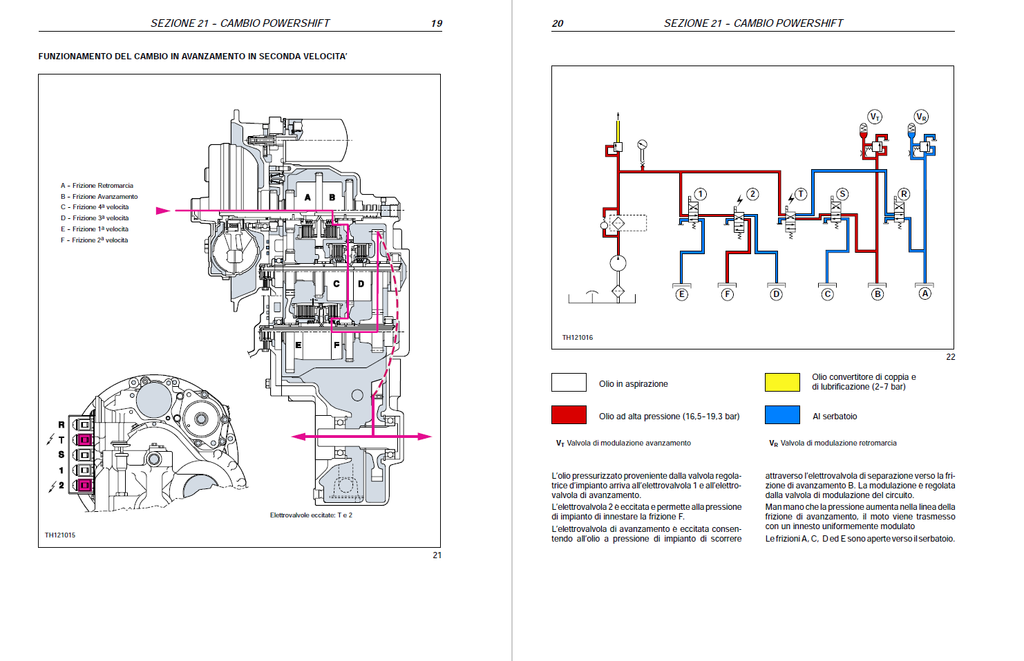Click the right page 'SEZIONE 21 - CAMBIO POWERSHIFT' header
This screenshot has height=661, width=1024.
[753, 24]
